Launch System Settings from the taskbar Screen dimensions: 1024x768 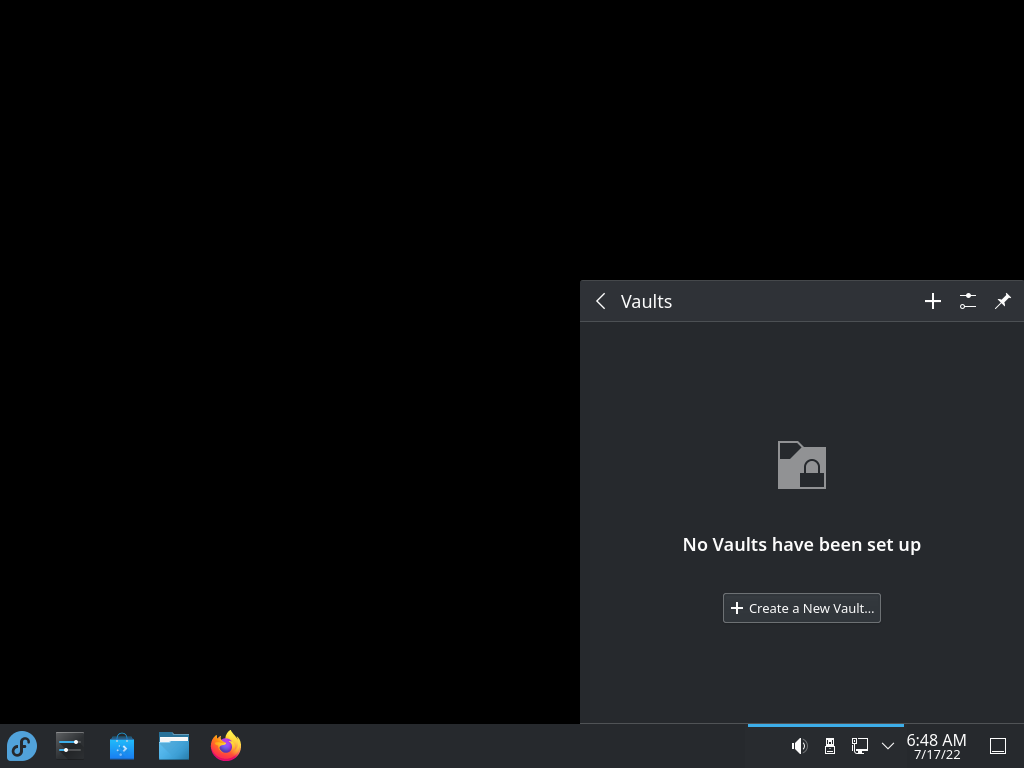click(x=70, y=746)
